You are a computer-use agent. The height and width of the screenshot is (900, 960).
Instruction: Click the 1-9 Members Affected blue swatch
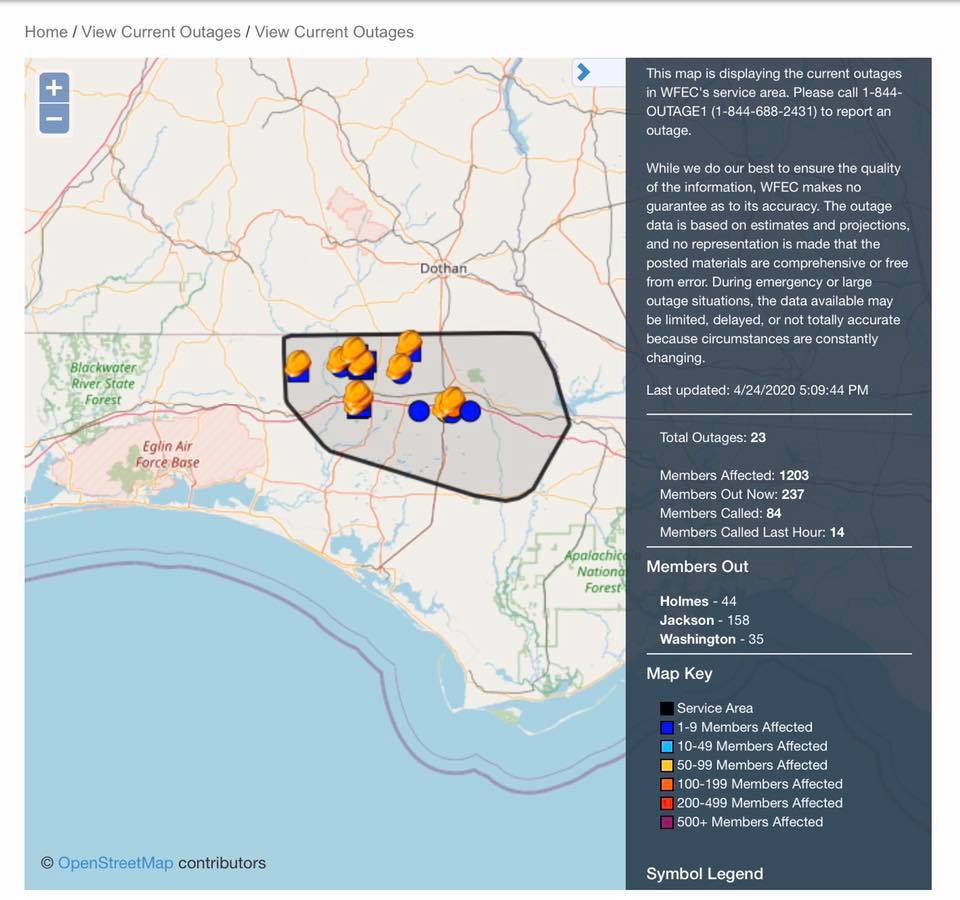pyautogui.click(x=667, y=727)
